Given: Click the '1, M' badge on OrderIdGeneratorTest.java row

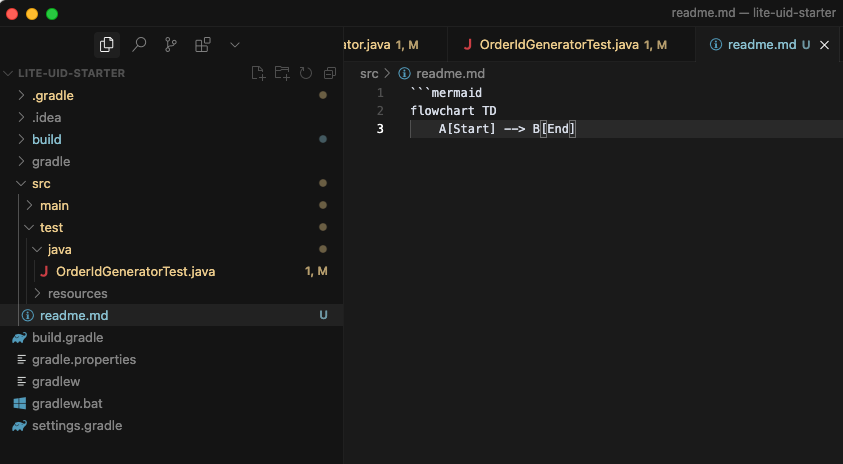Looking at the screenshot, I should [316, 271].
